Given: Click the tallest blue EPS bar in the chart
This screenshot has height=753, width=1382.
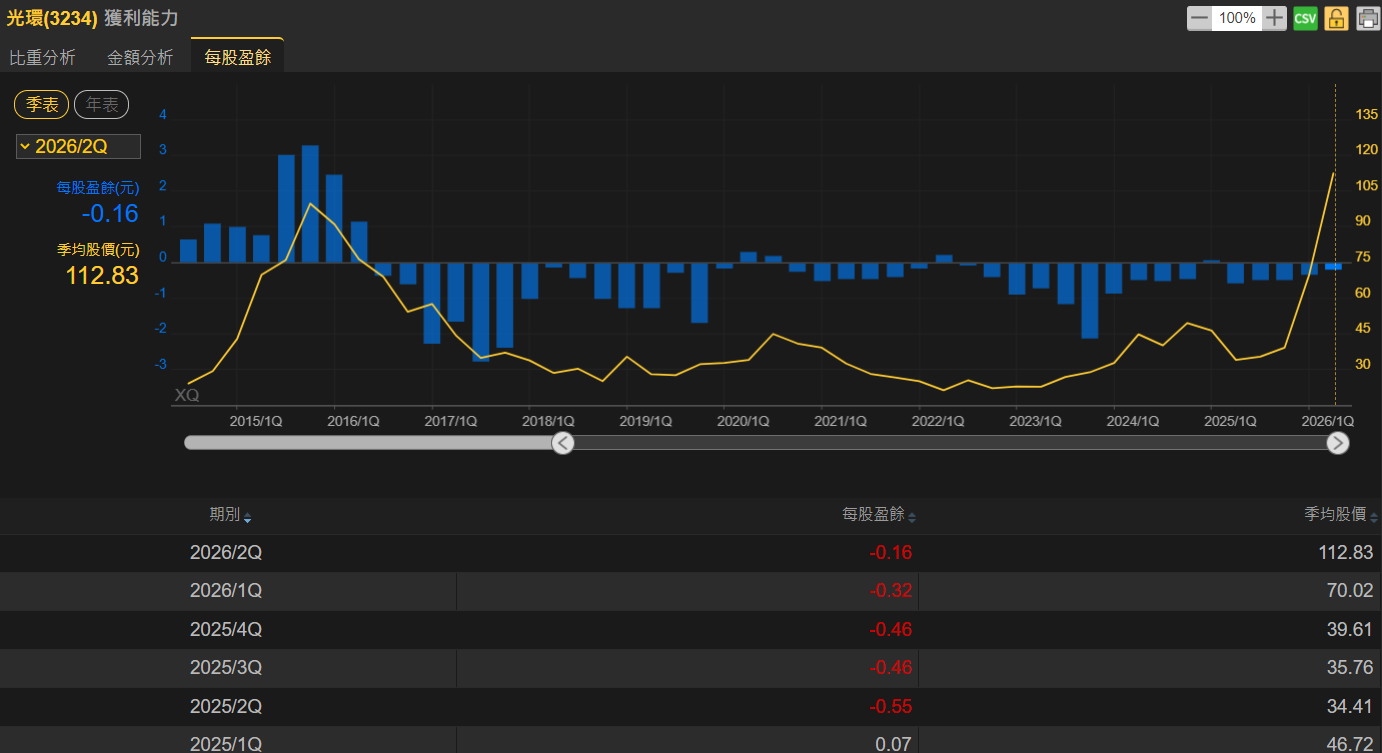Looking at the screenshot, I should [x=310, y=204].
